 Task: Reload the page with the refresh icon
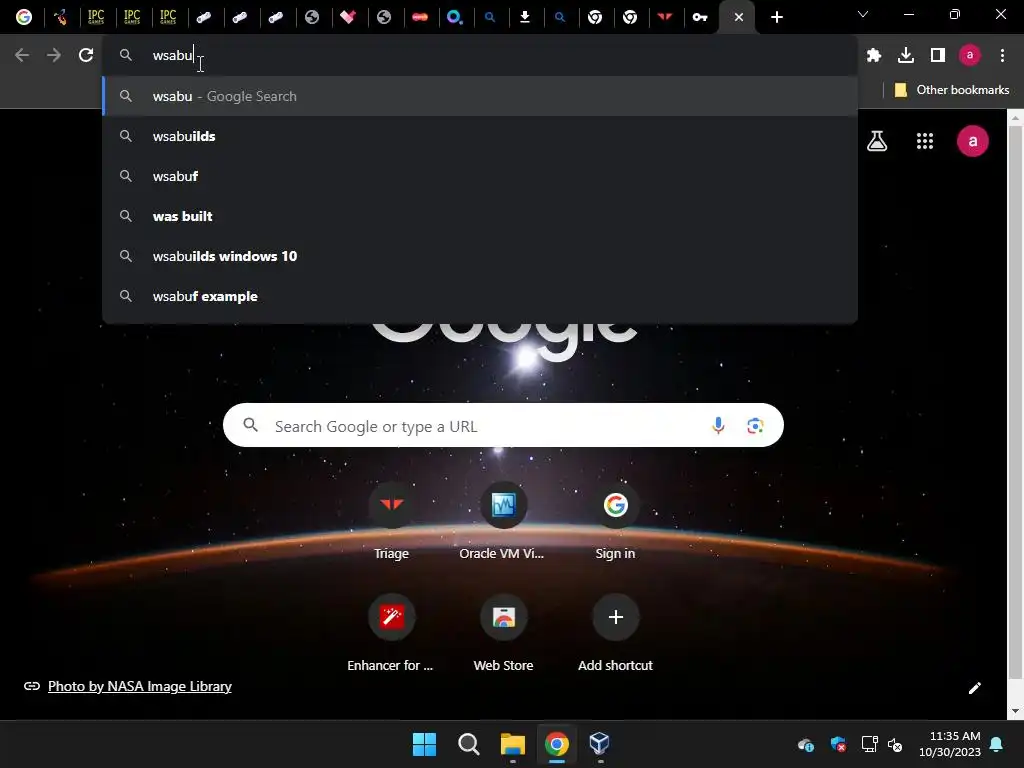[86, 56]
